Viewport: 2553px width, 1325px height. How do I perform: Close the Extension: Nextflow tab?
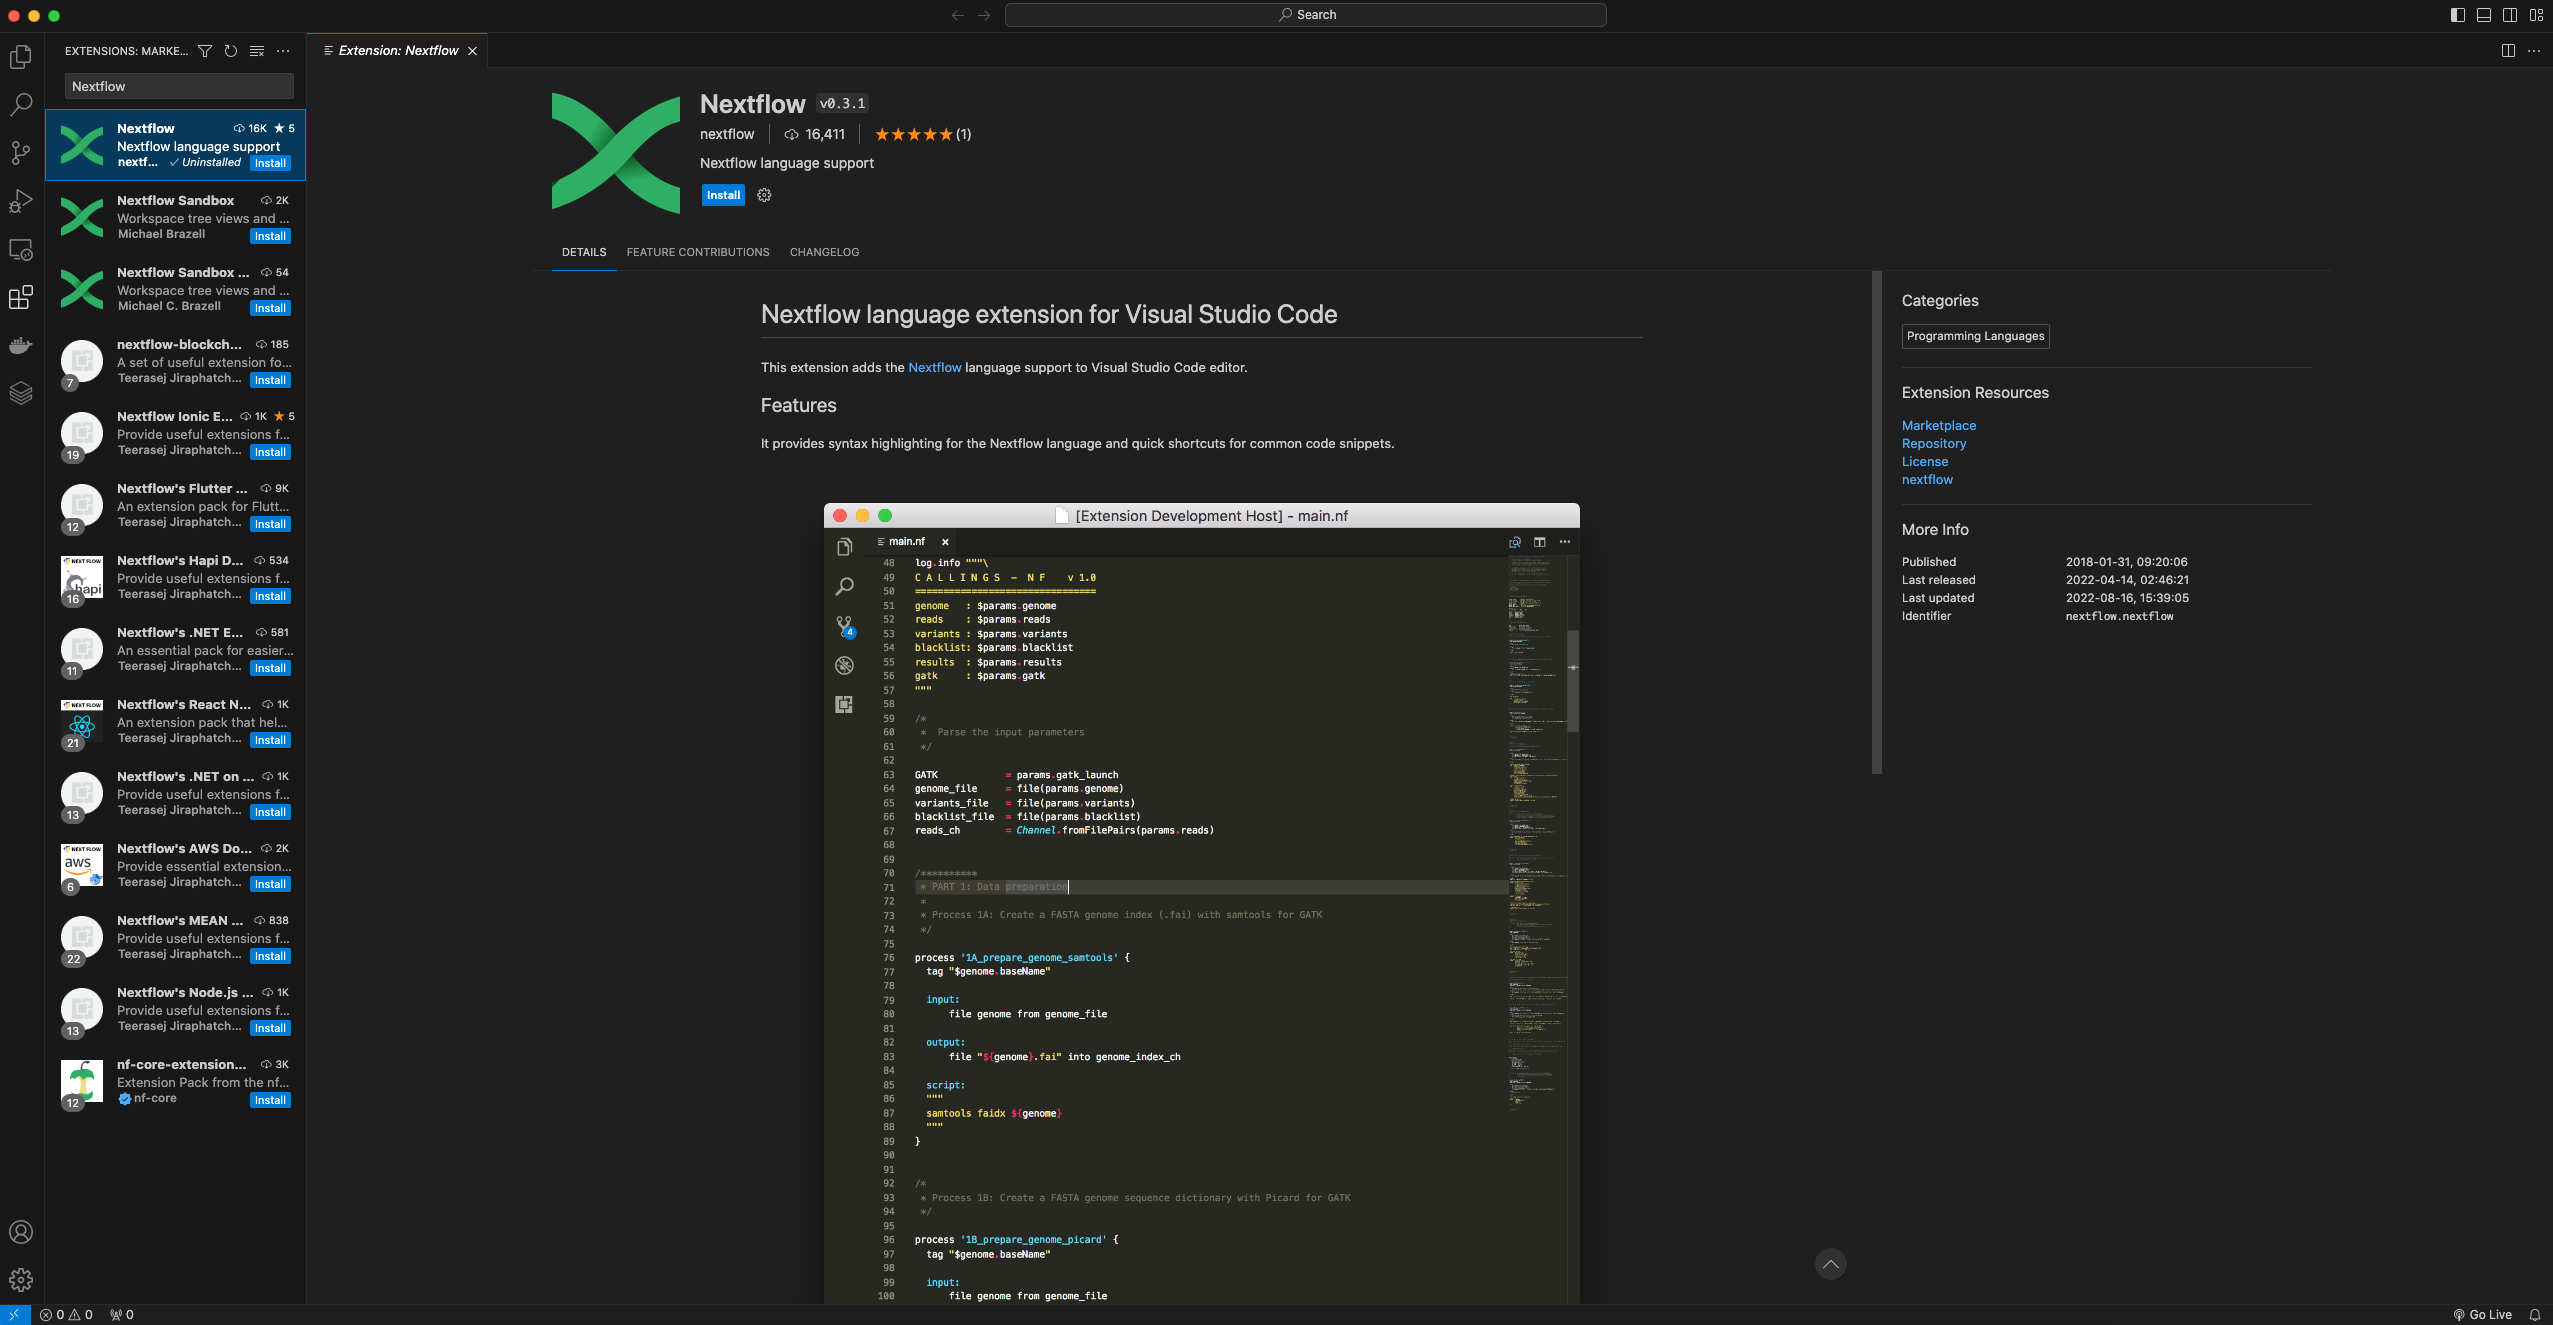(472, 51)
